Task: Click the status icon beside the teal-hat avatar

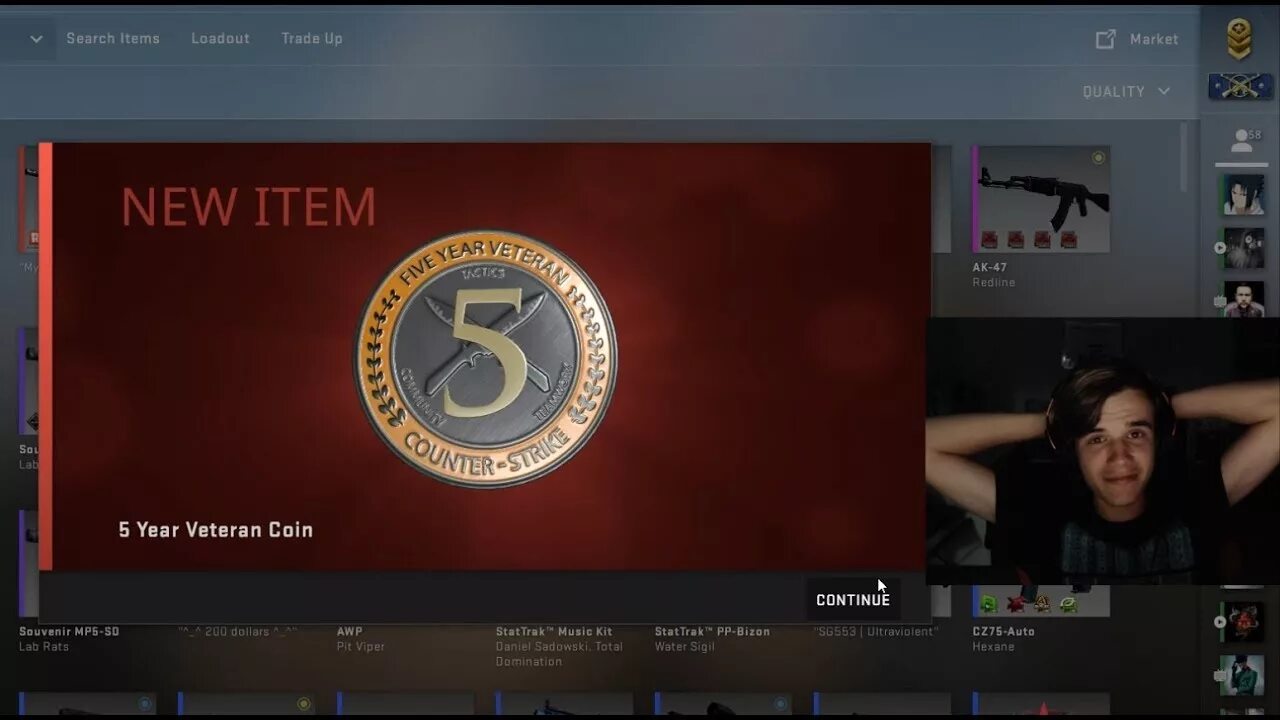Action: (1219, 676)
